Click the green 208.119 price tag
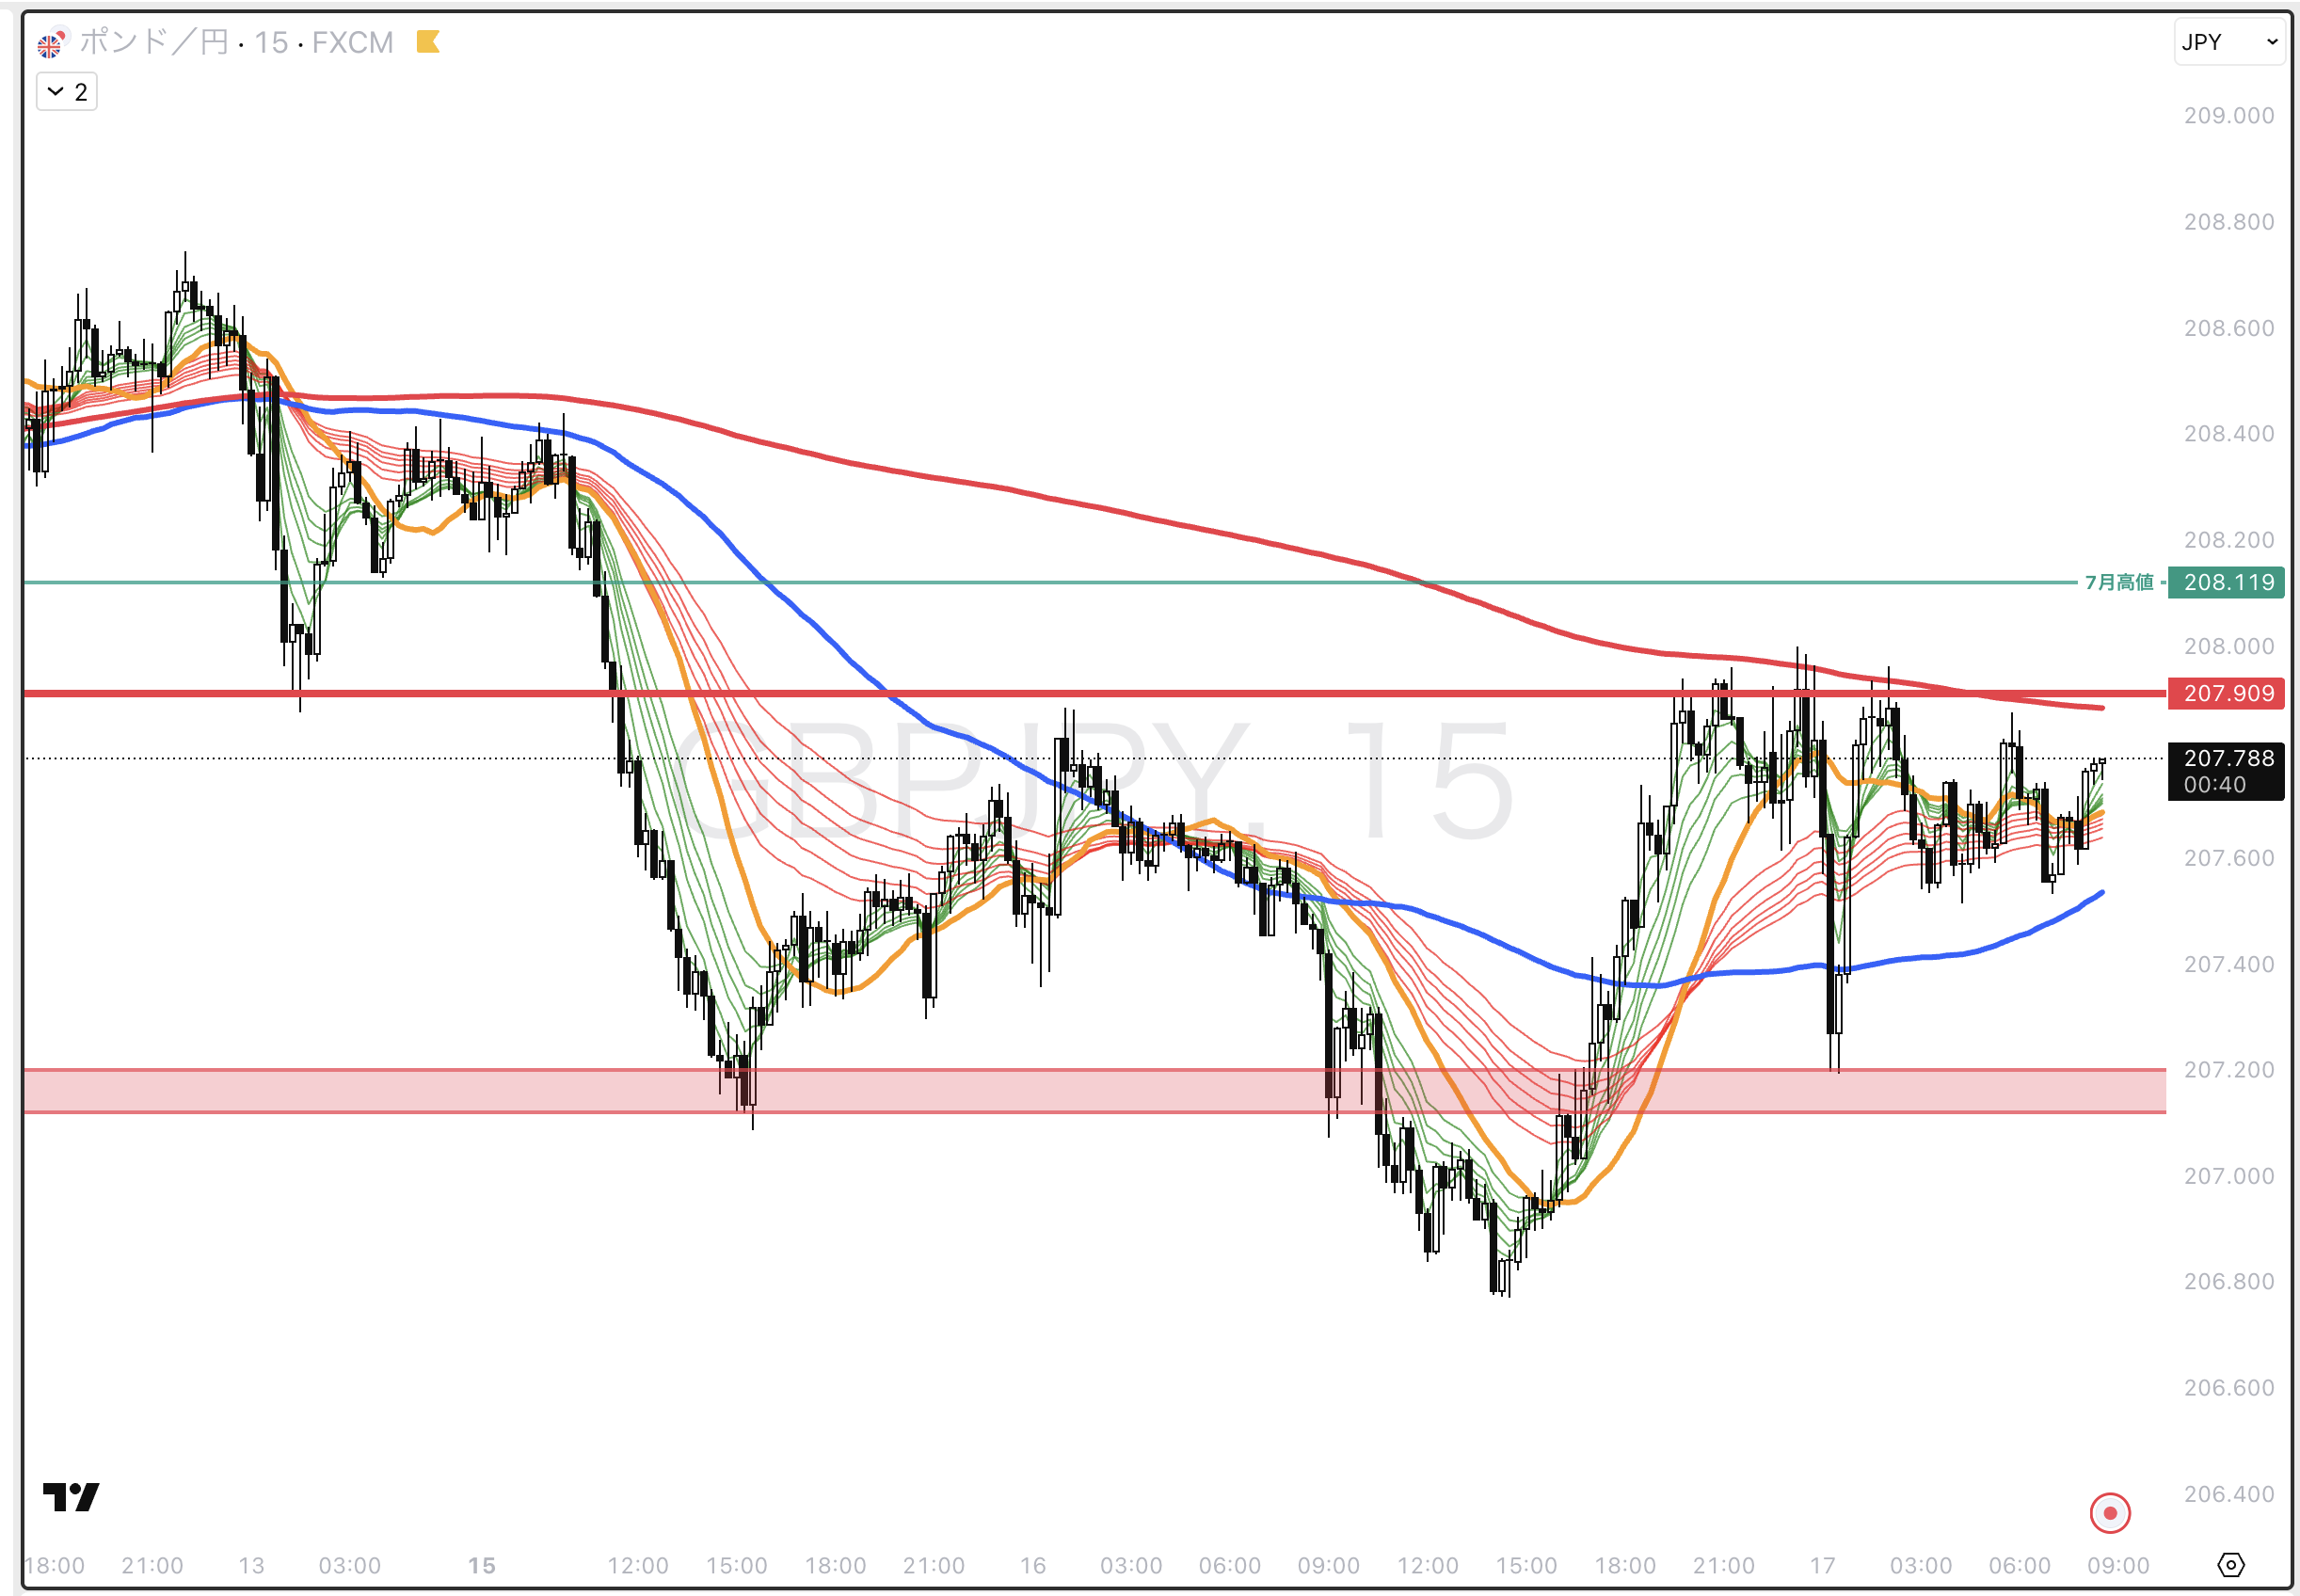The image size is (2300, 1596). [2226, 583]
